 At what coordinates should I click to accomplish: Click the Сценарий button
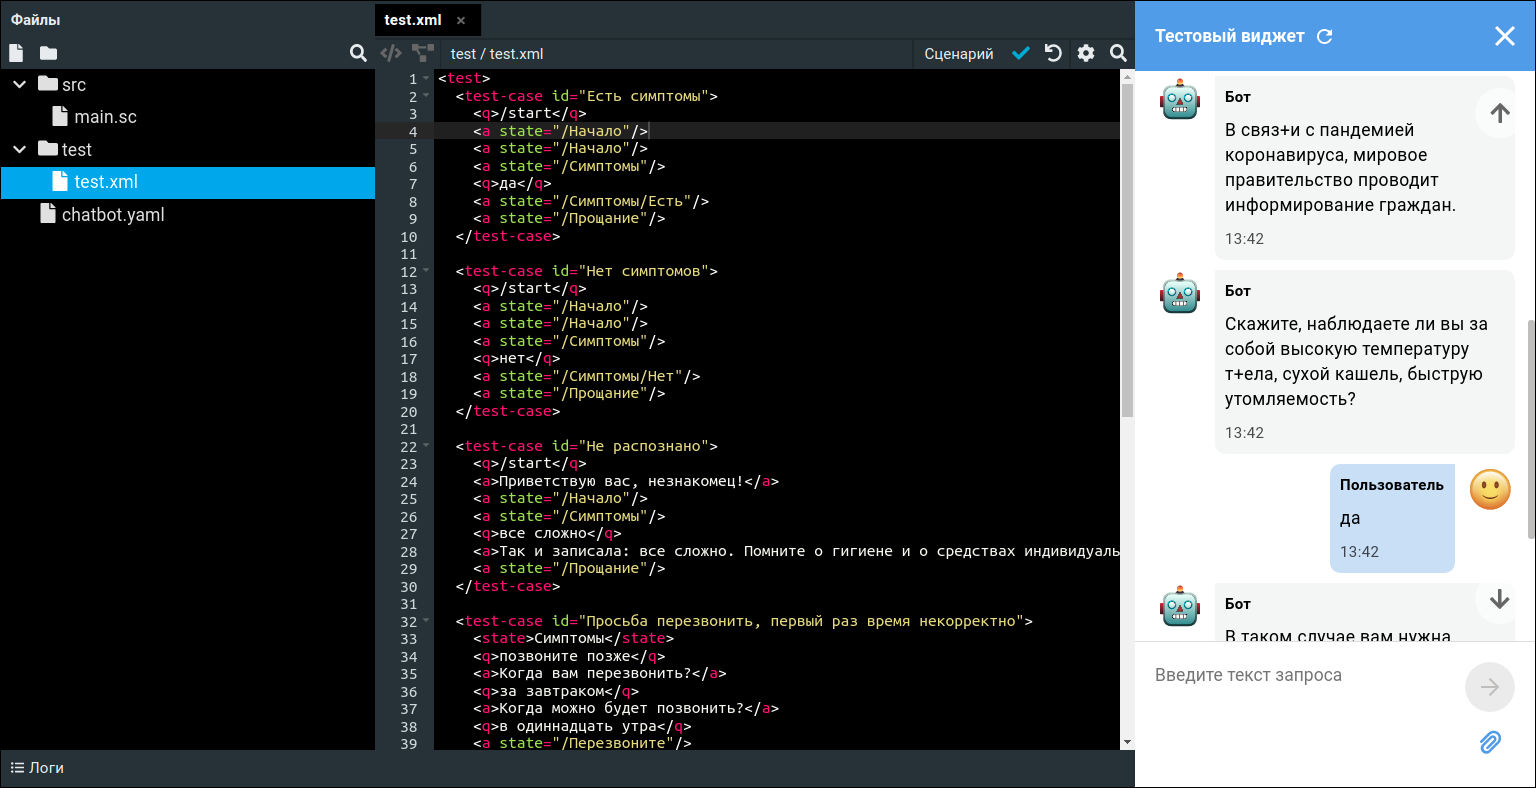[958, 54]
